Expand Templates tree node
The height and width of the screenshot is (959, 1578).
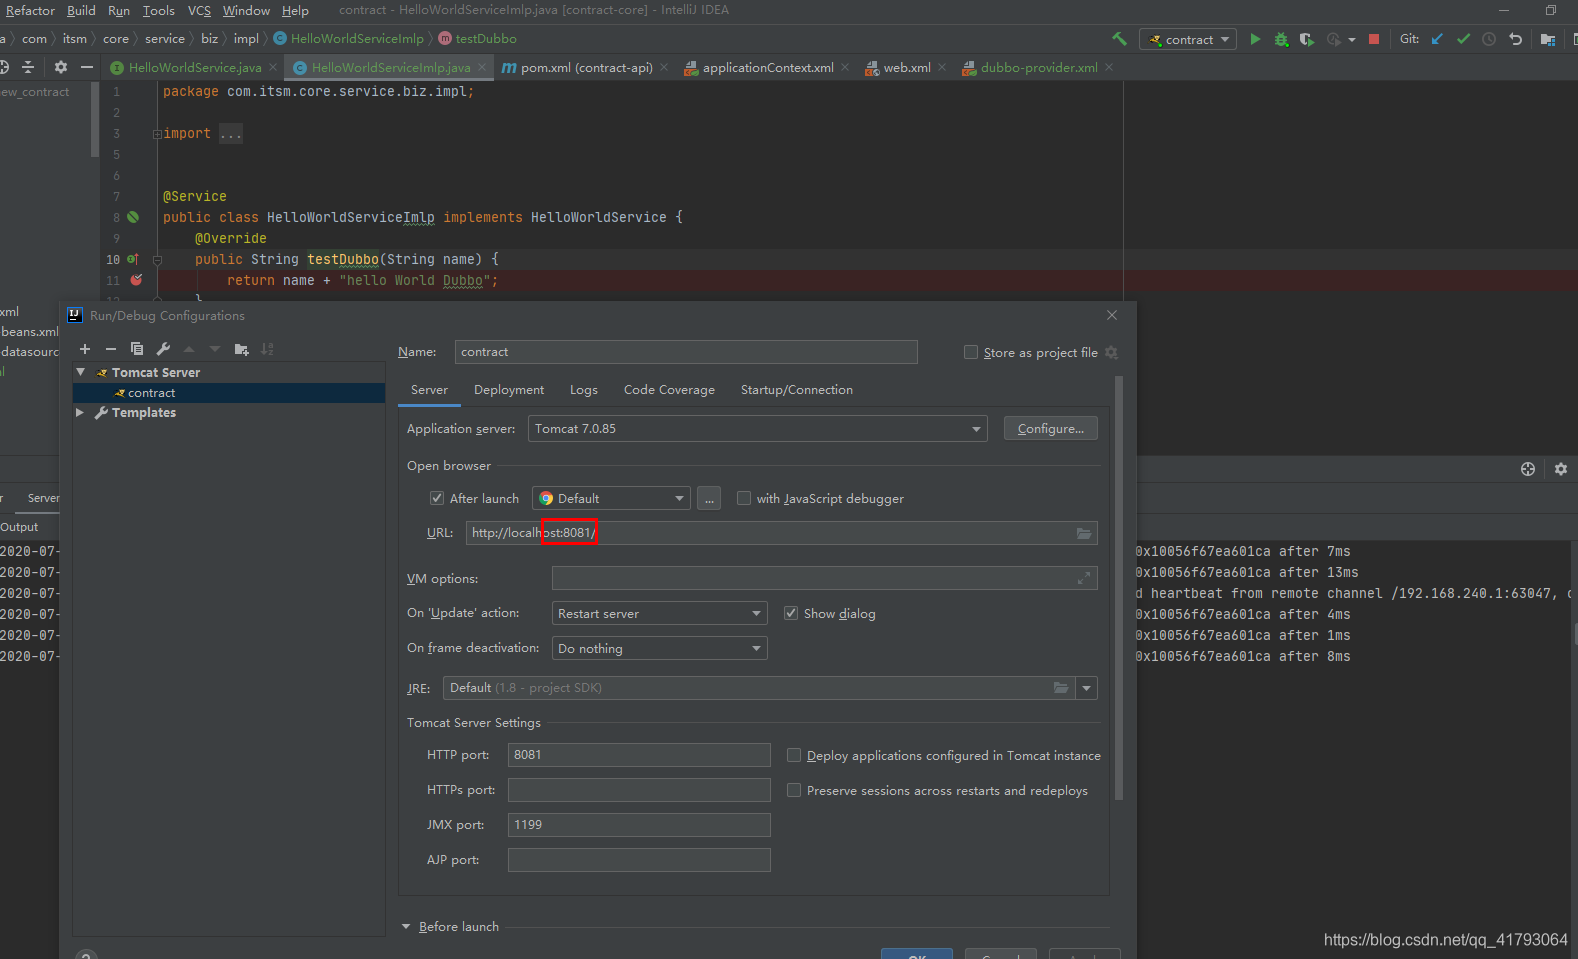click(81, 412)
